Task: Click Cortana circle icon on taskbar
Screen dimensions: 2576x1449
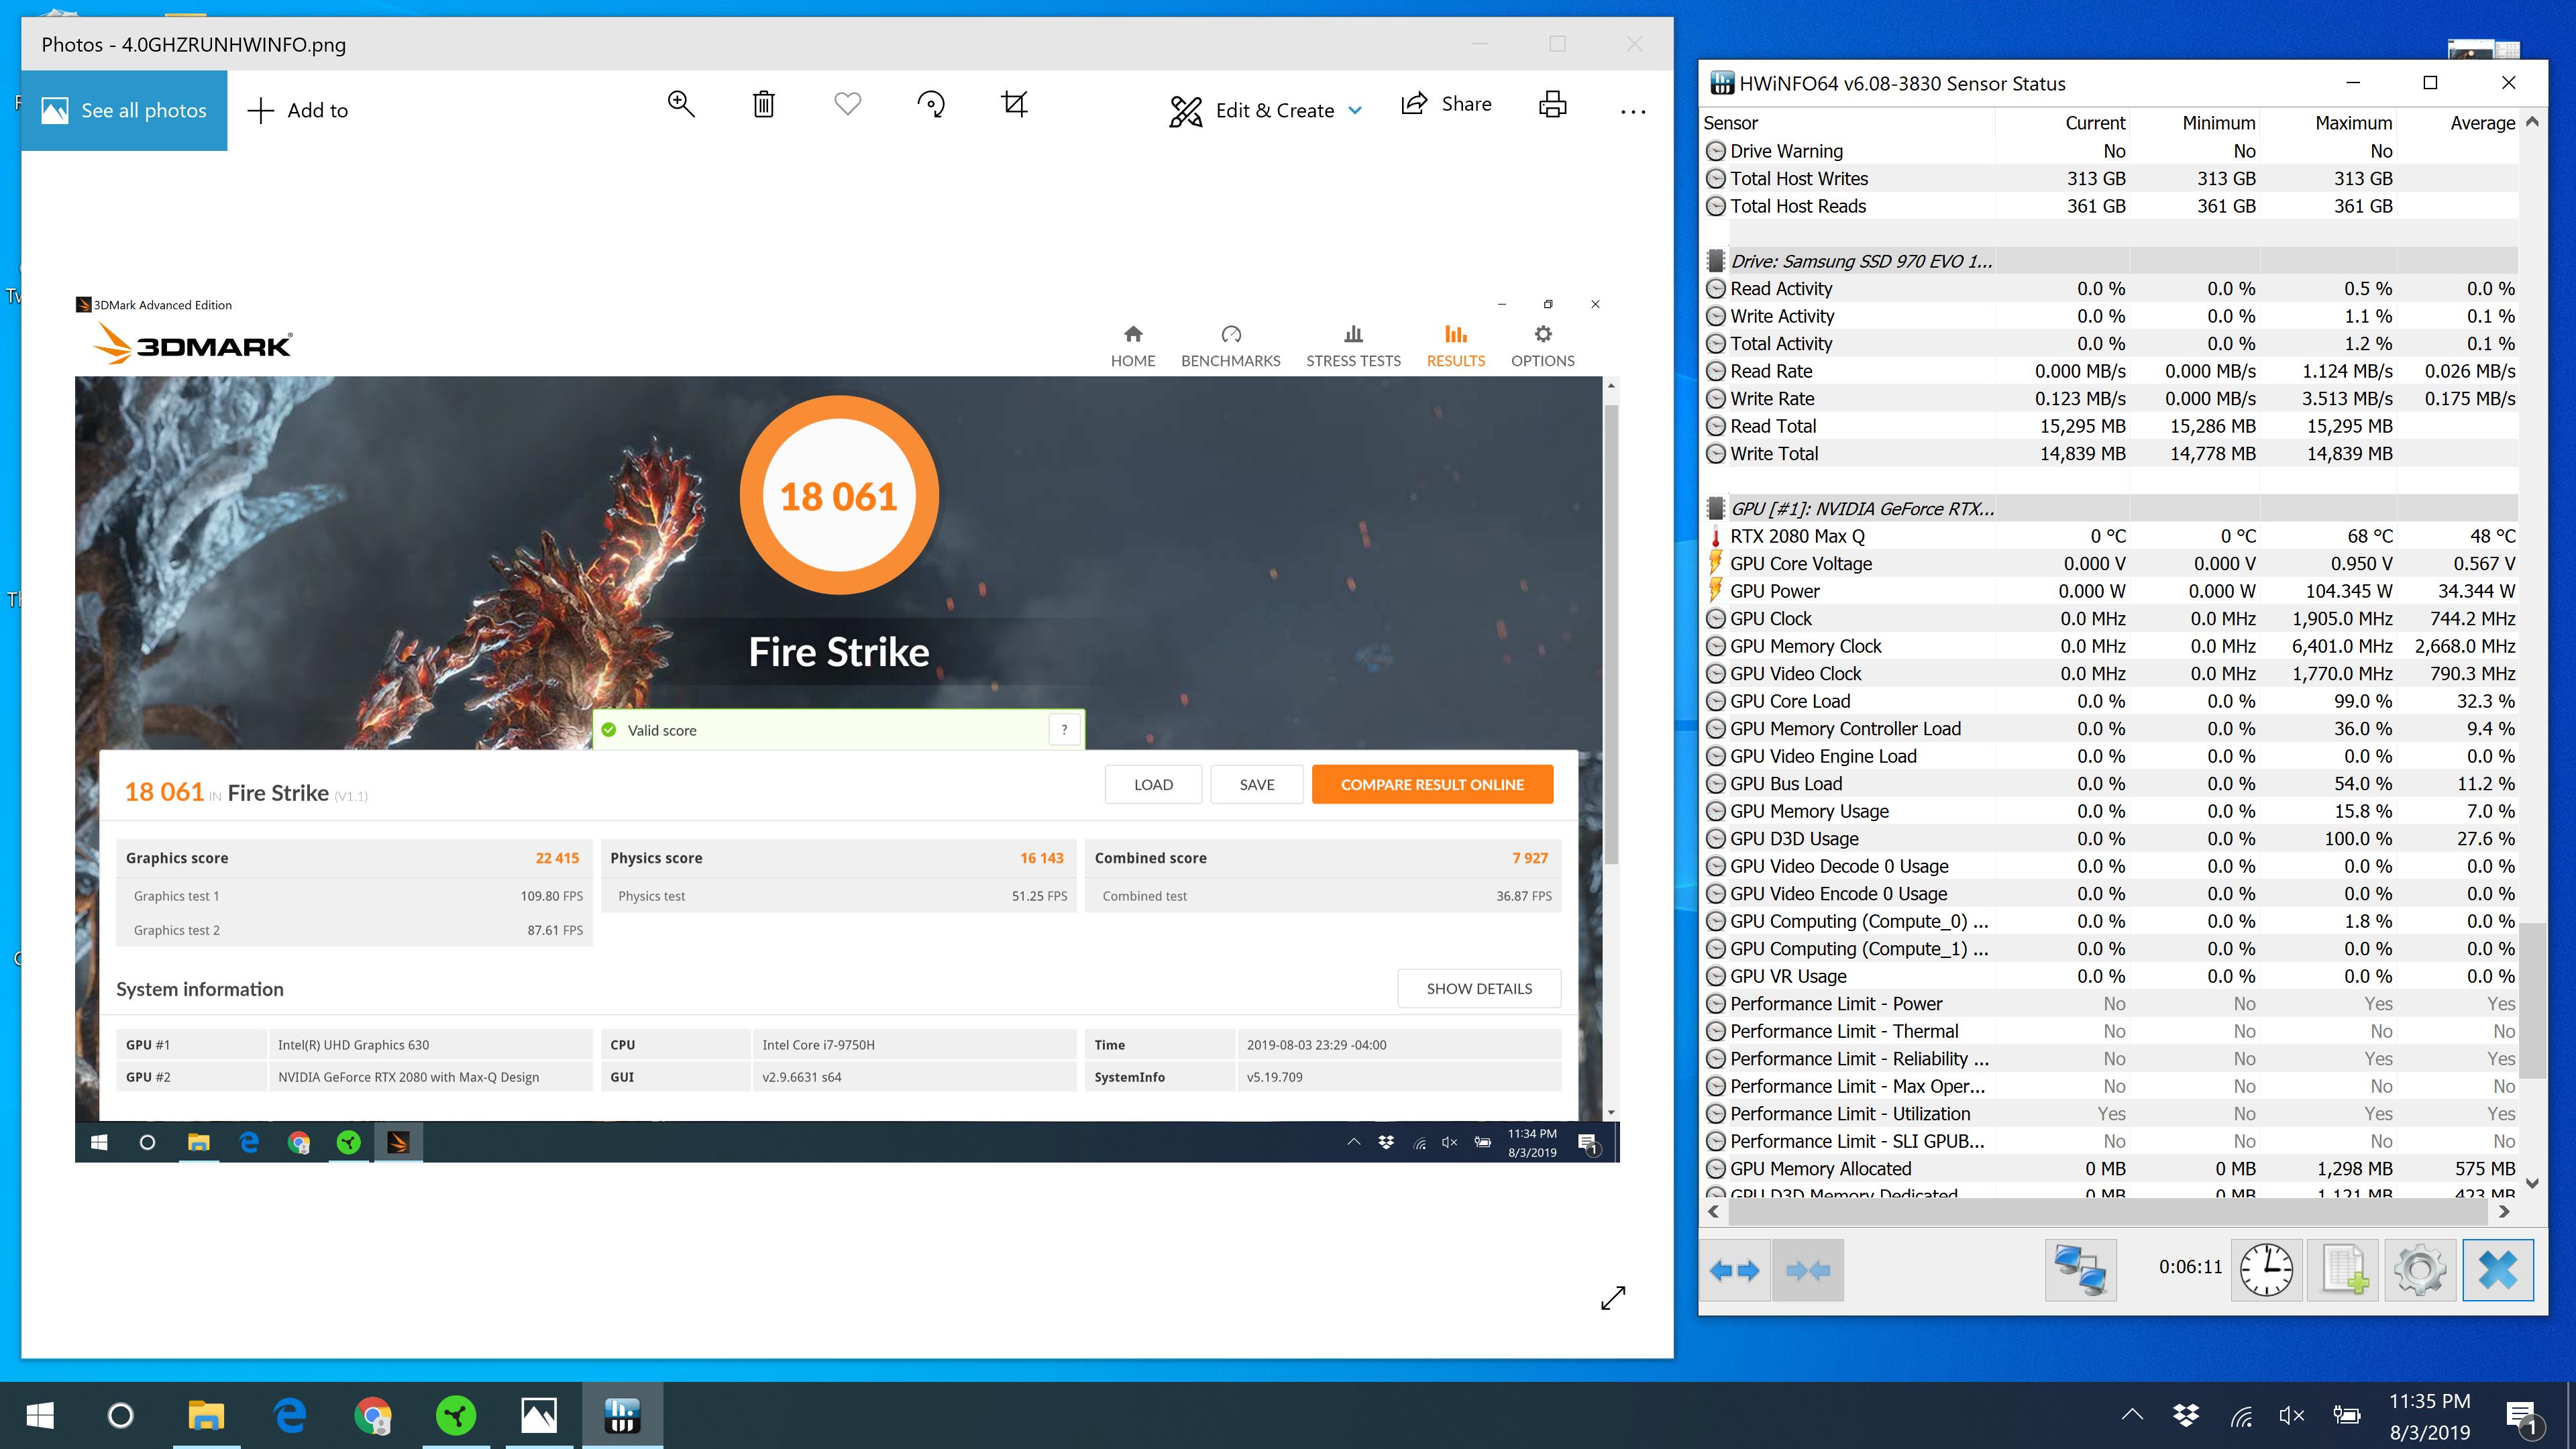Action: (x=120, y=1416)
